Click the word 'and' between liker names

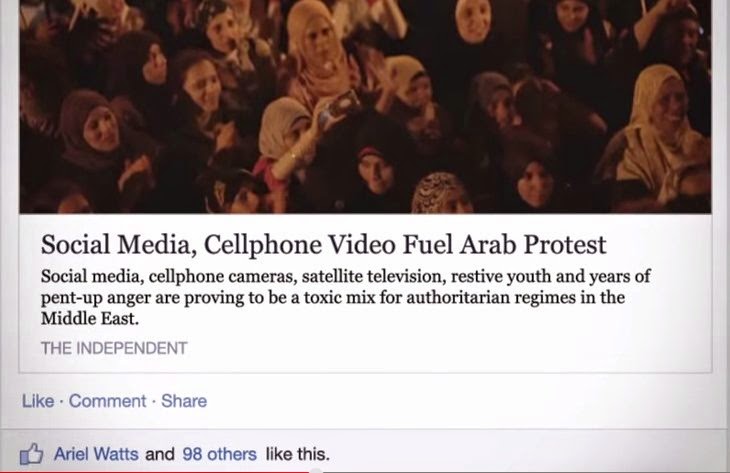click(x=160, y=454)
